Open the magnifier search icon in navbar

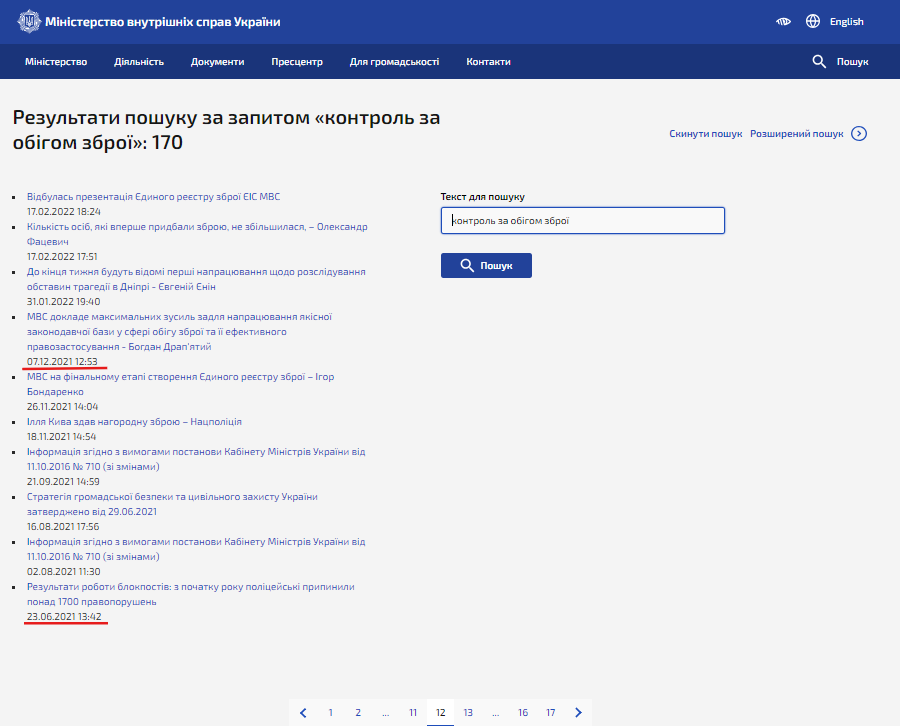point(819,61)
